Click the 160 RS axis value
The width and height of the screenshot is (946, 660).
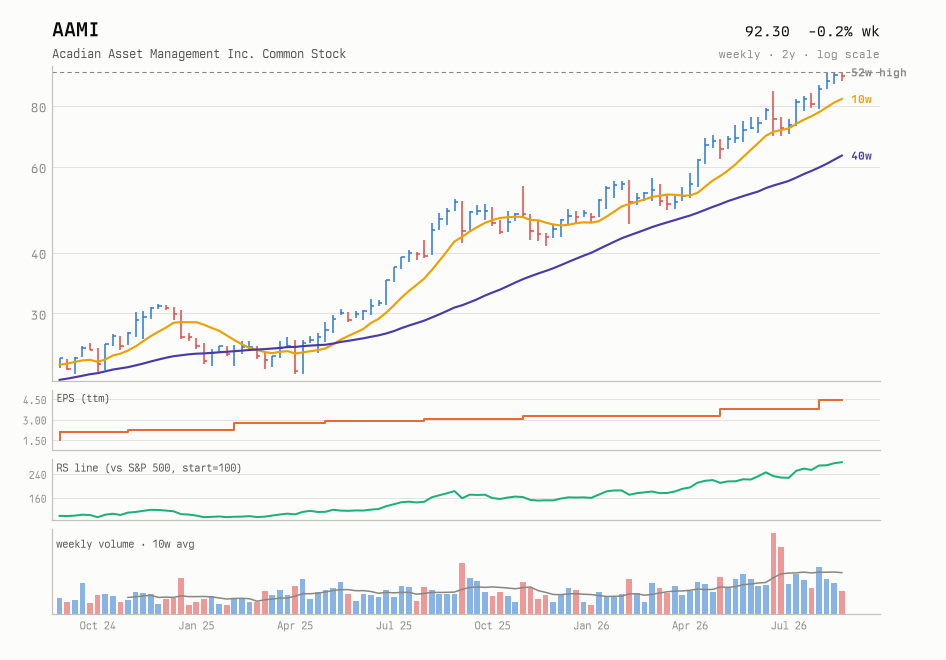[x=37, y=499]
